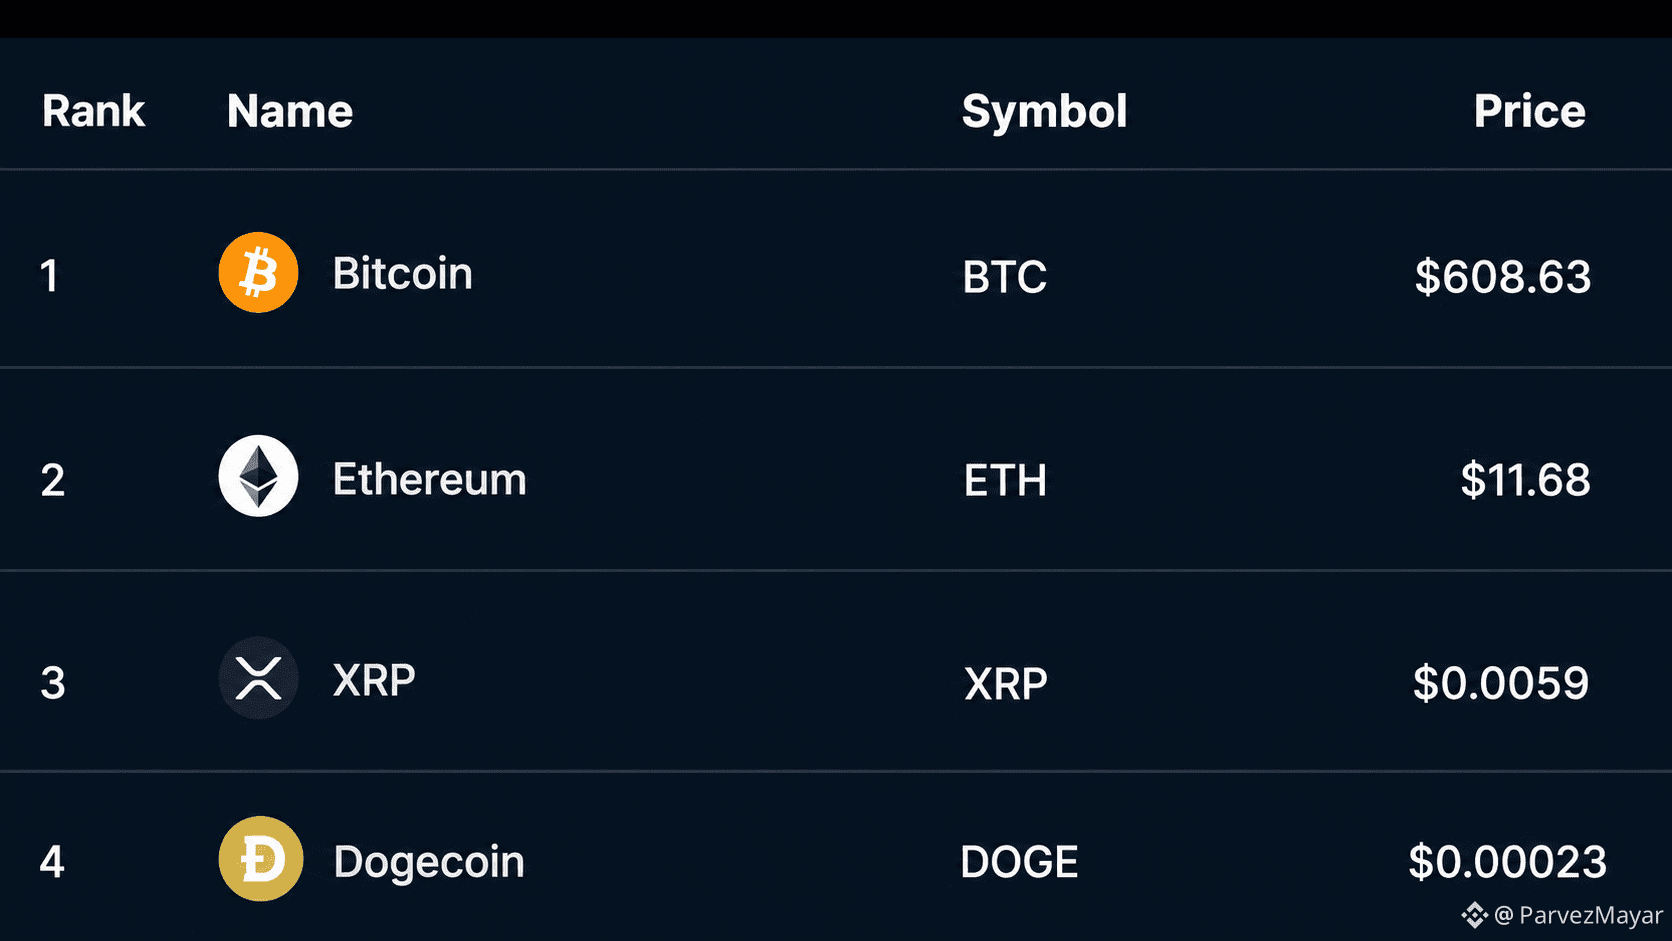Click the Bitcoin price $608.63
This screenshot has width=1672, height=941.
[1502, 277]
